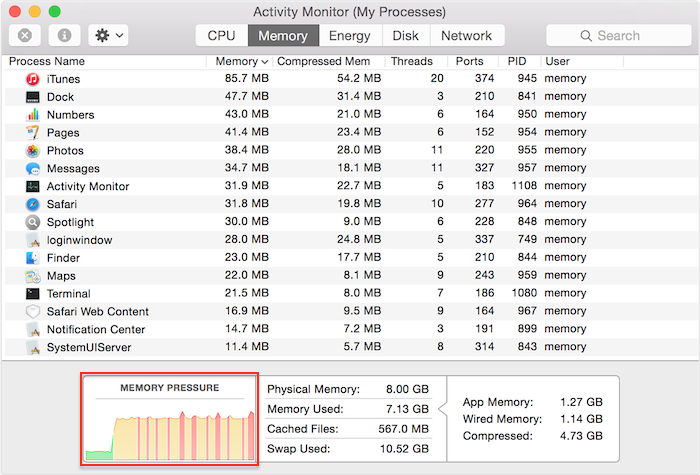This screenshot has width=700, height=475.
Task: Click PID 1080 cell
Action: pos(524,292)
